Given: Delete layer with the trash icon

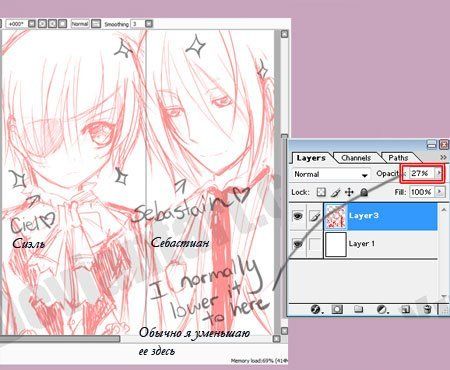Looking at the screenshot, I should (427, 309).
